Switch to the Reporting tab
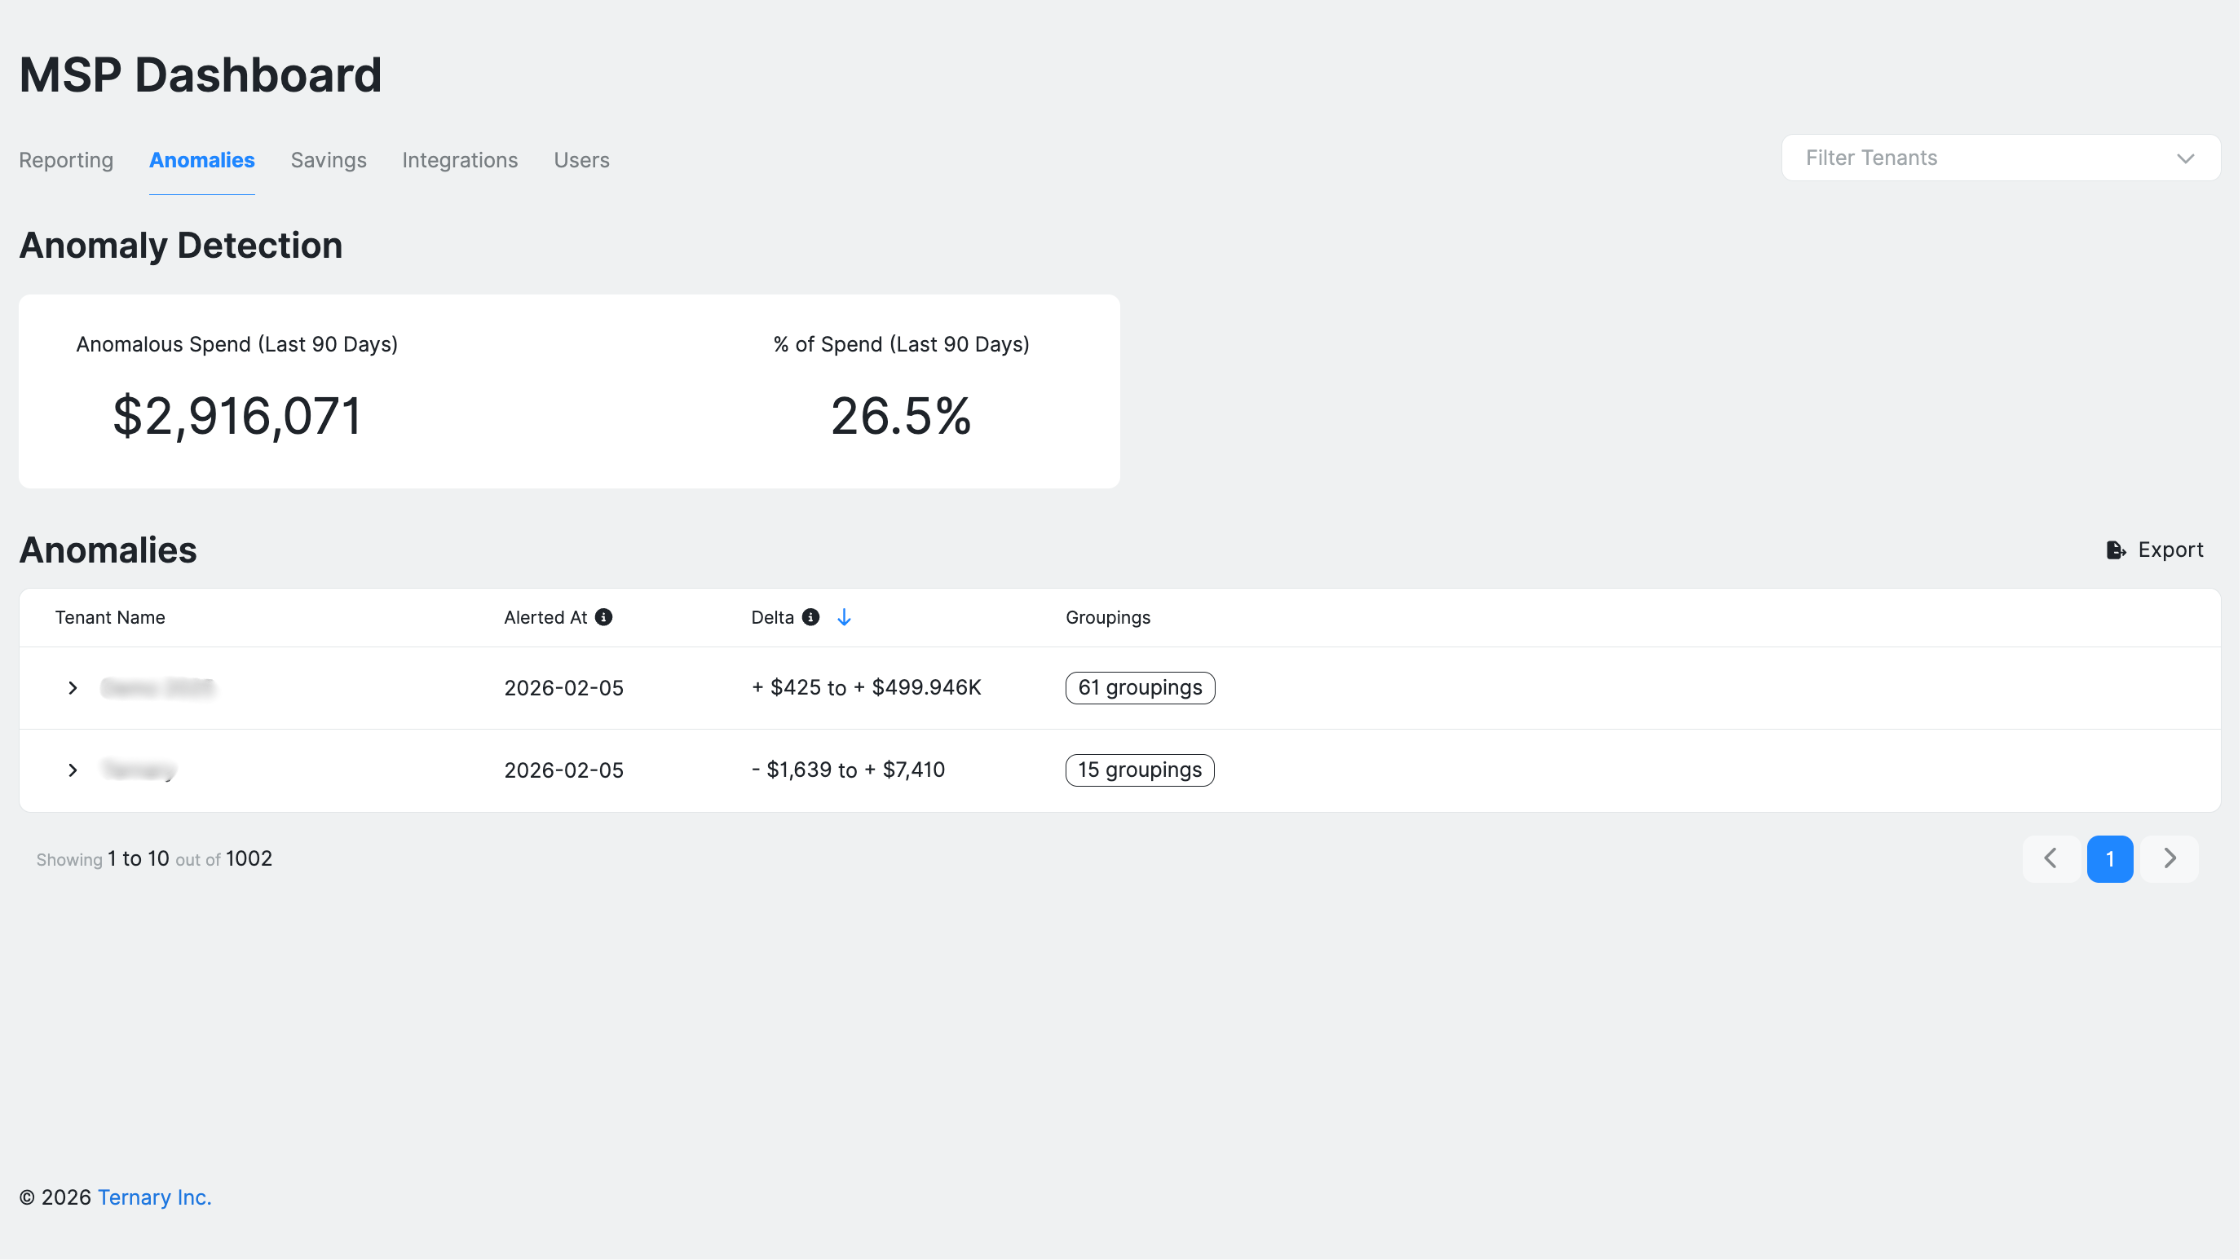Screen dimensions: 2240x1260 pyautogui.click(x=66, y=160)
